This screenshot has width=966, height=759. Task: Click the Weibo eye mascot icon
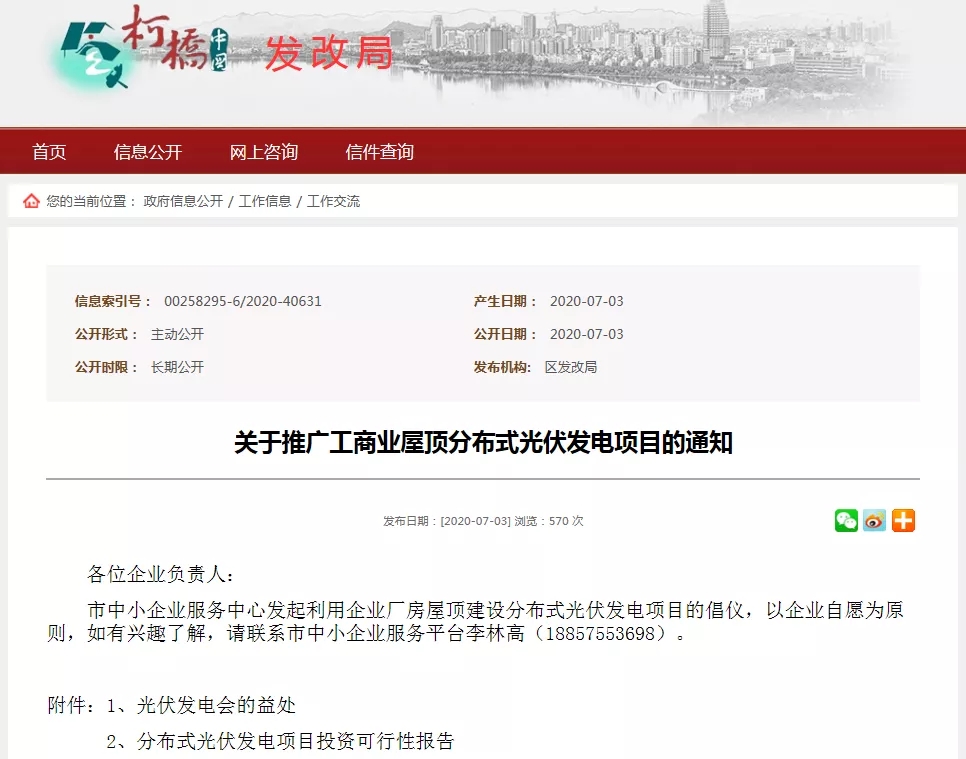click(873, 520)
